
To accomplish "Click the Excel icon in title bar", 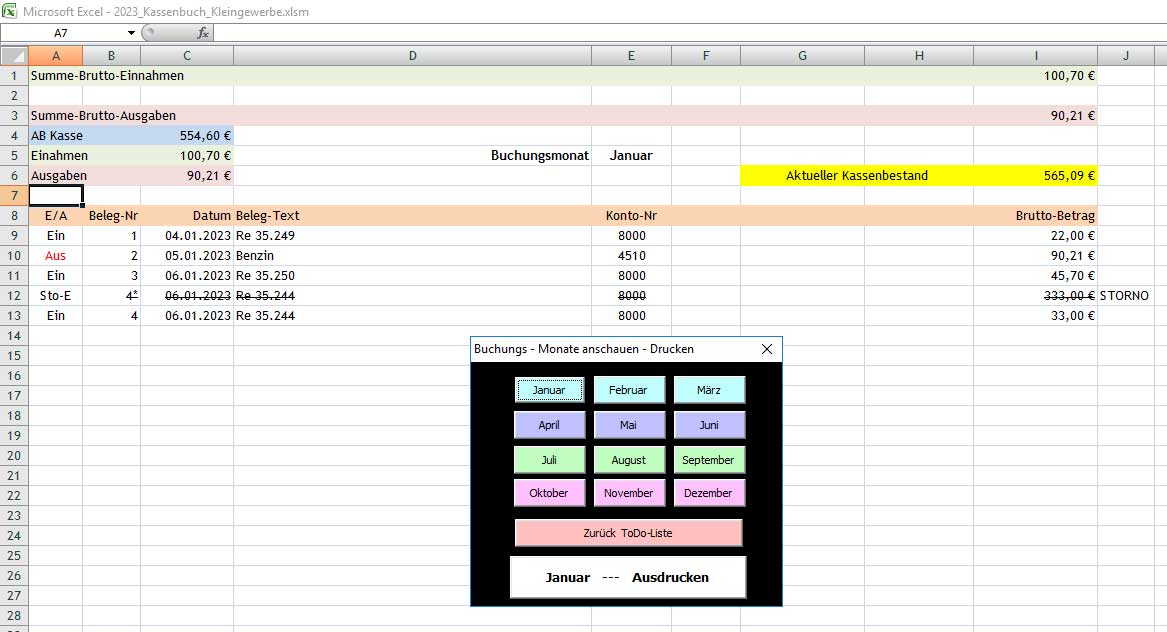I will click(9, 10).
